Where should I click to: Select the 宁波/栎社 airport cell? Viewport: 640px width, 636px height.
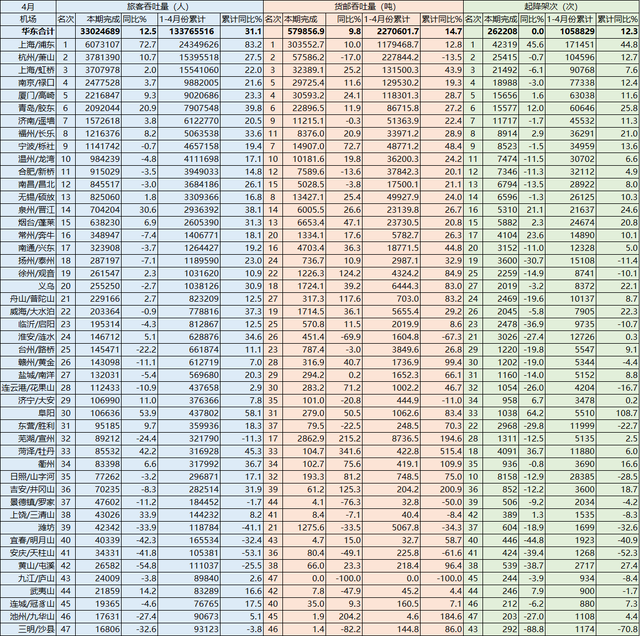tap(28, 146)
